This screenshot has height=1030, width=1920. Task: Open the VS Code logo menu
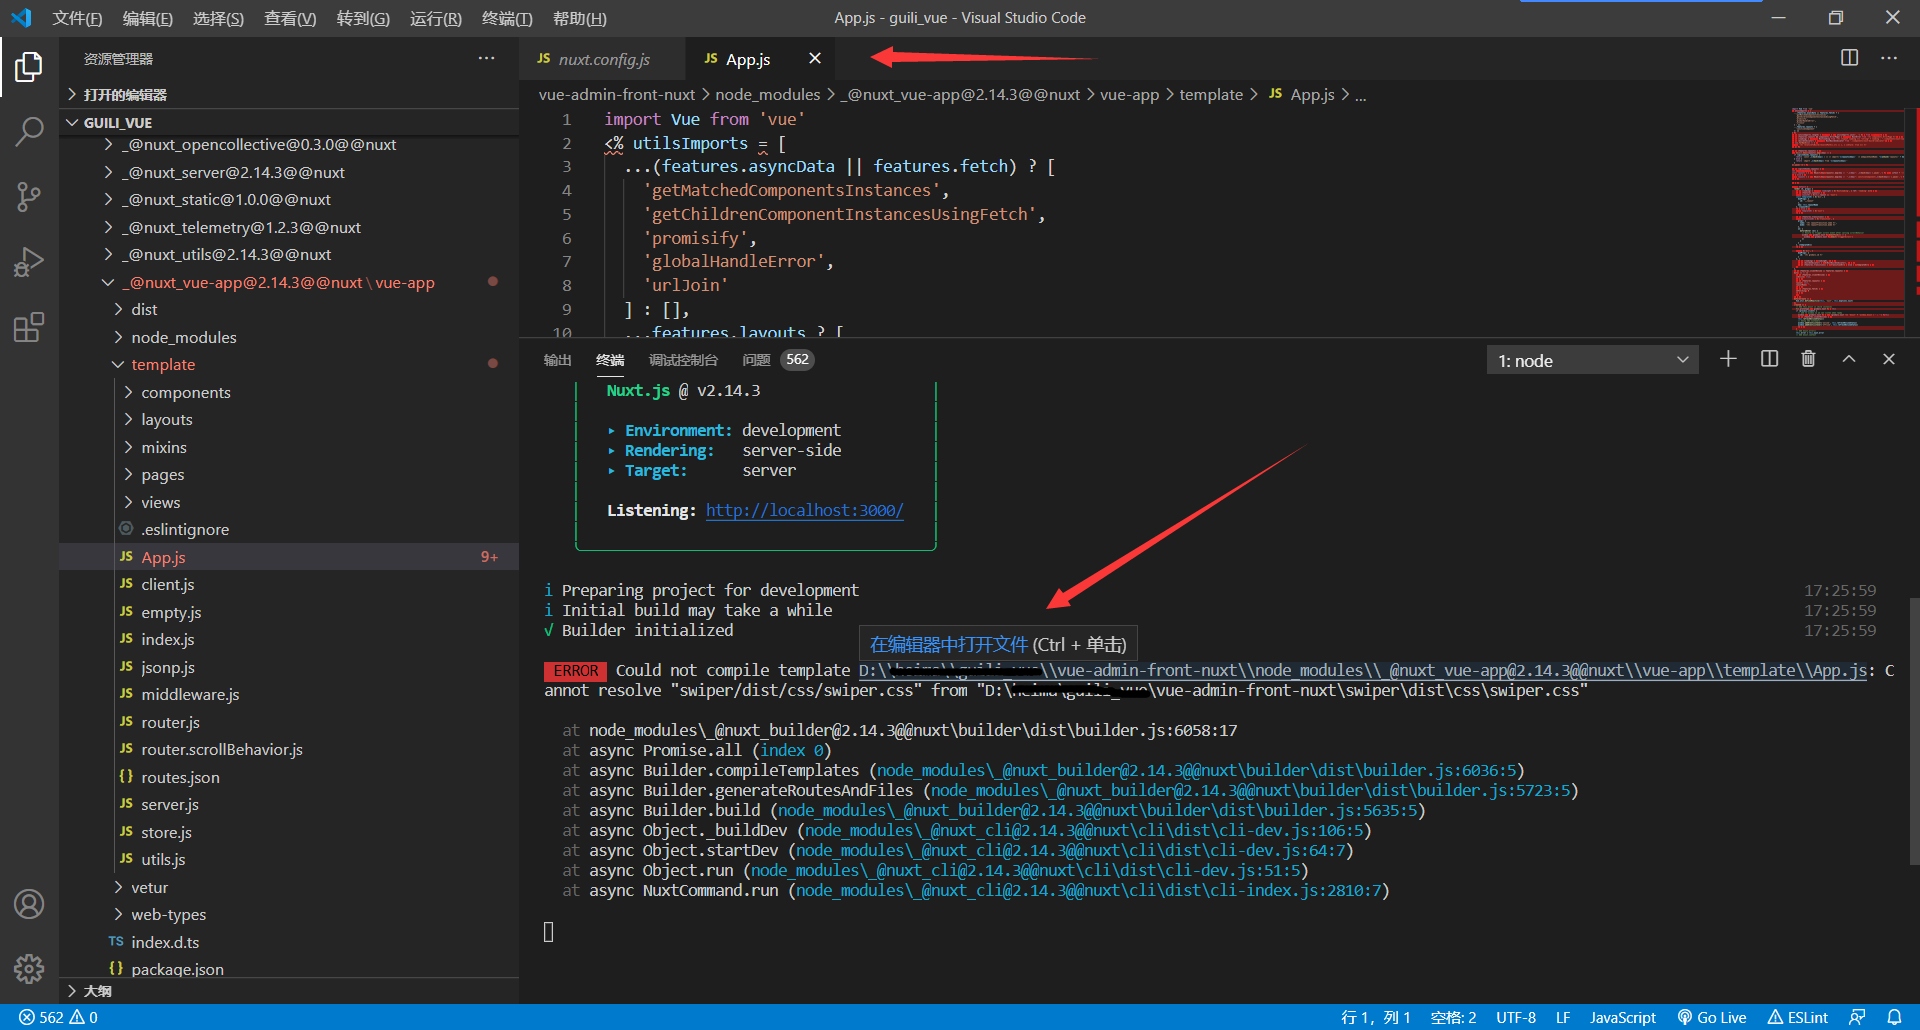click(21, 18)
